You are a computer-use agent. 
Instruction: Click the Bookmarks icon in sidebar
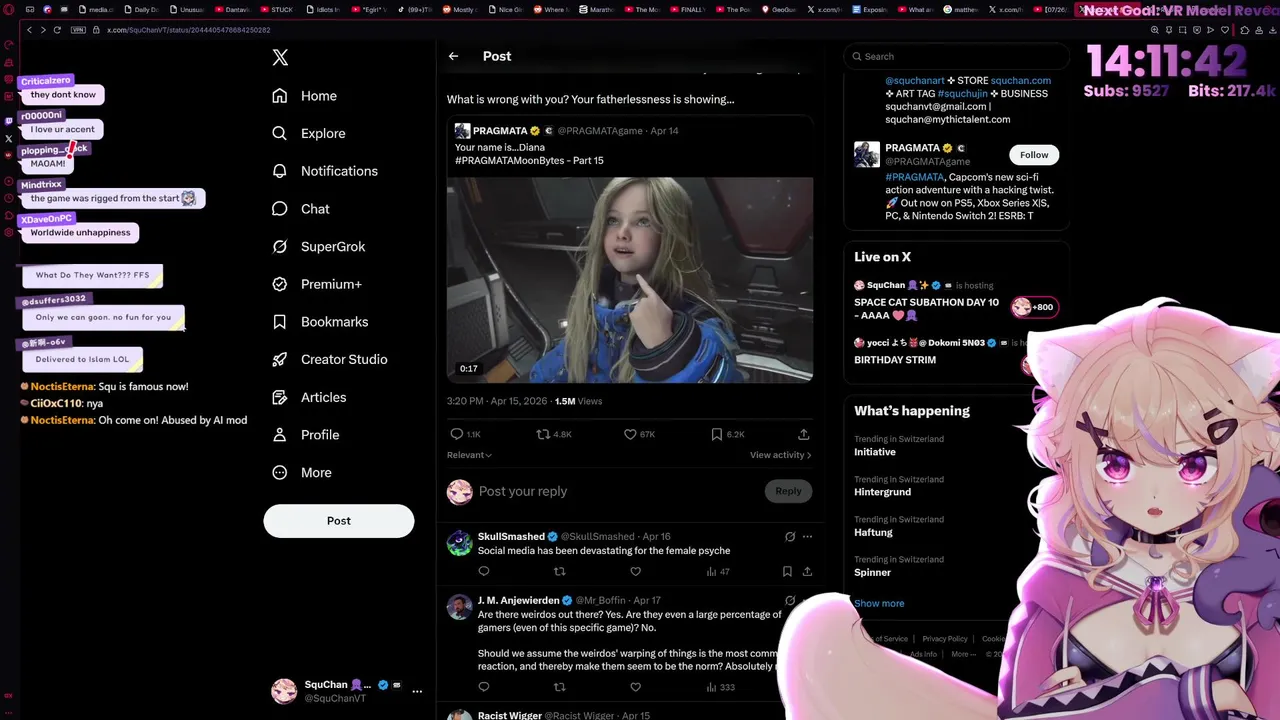click(280, 322)
